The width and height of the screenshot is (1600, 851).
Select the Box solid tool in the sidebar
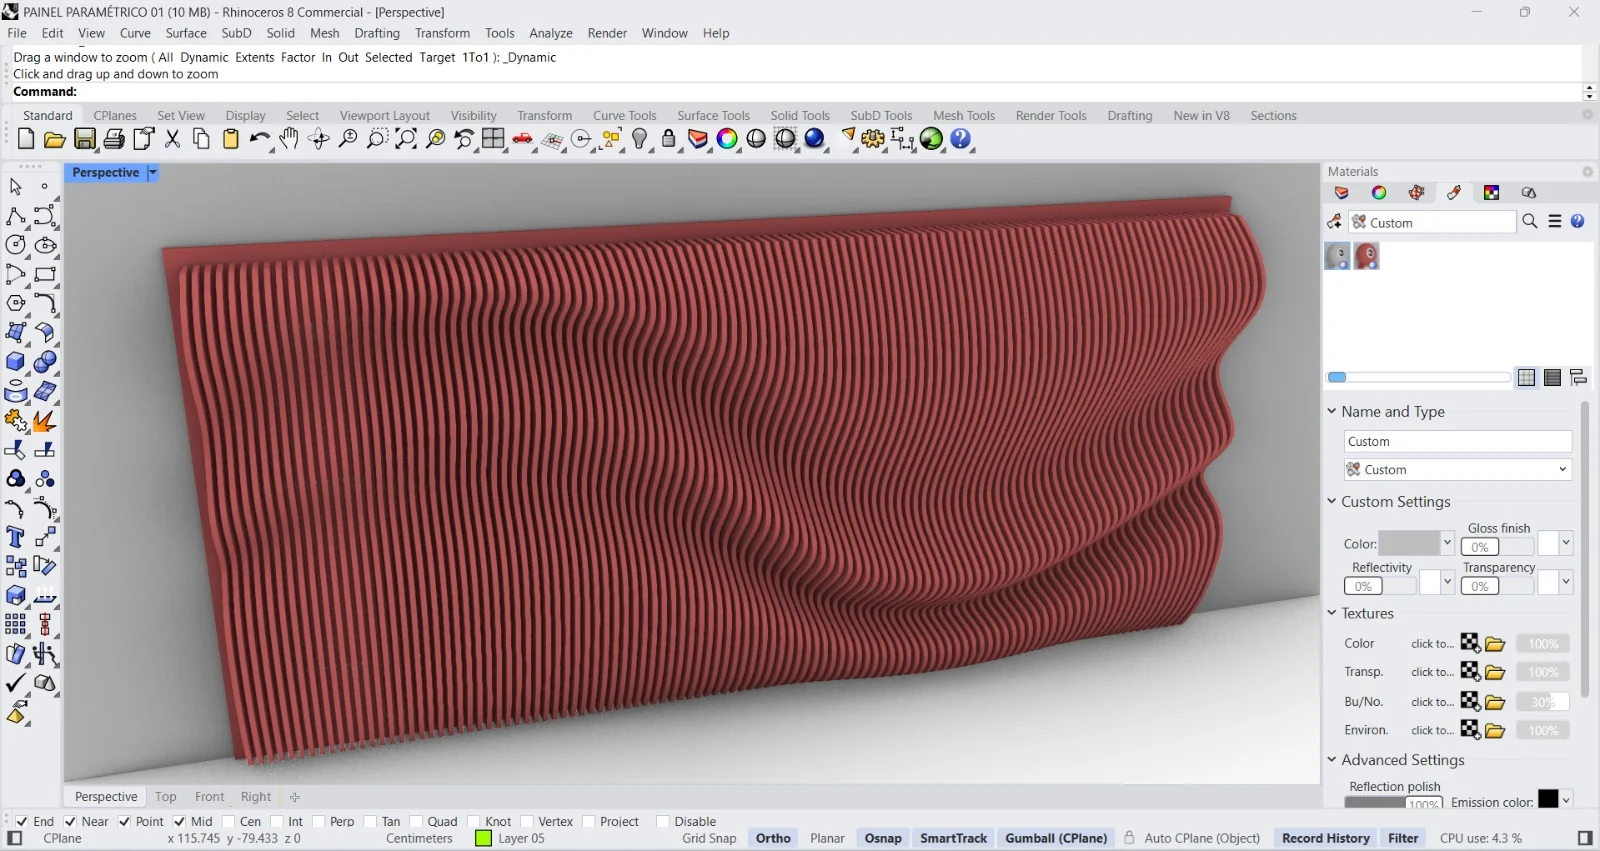click(16, 362)
